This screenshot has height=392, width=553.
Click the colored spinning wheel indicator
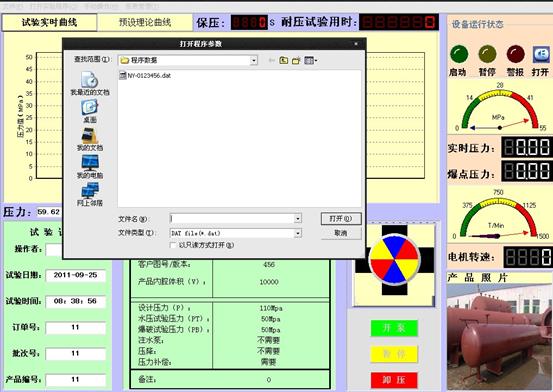coord(394,260)
